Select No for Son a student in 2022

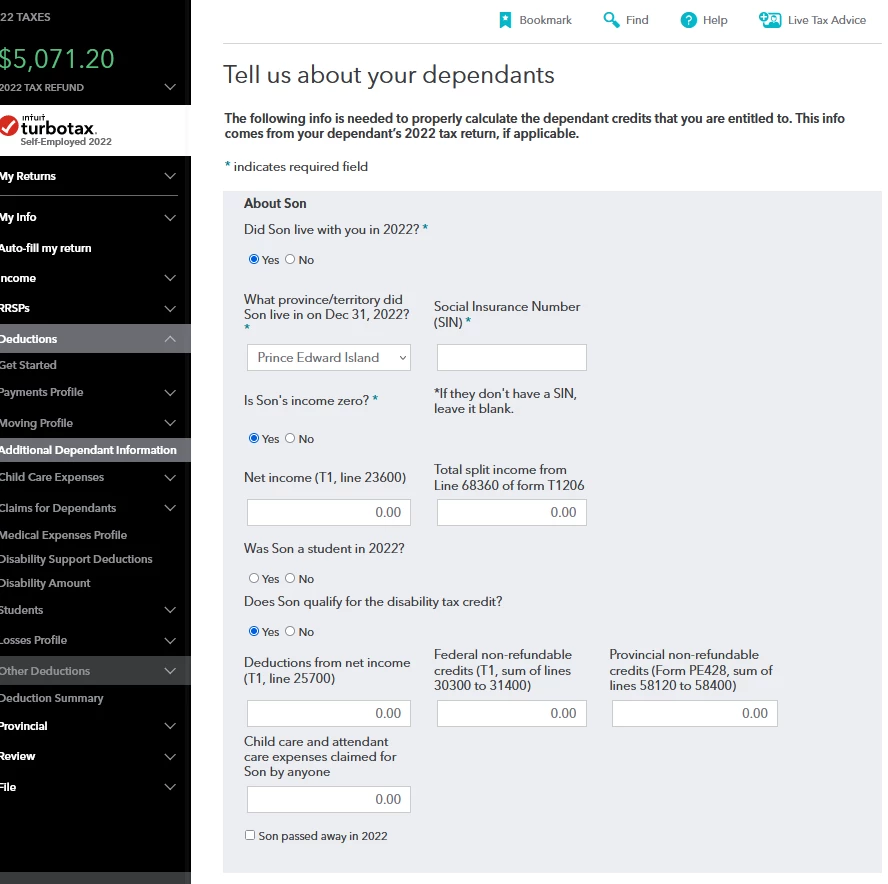[290, 578]
